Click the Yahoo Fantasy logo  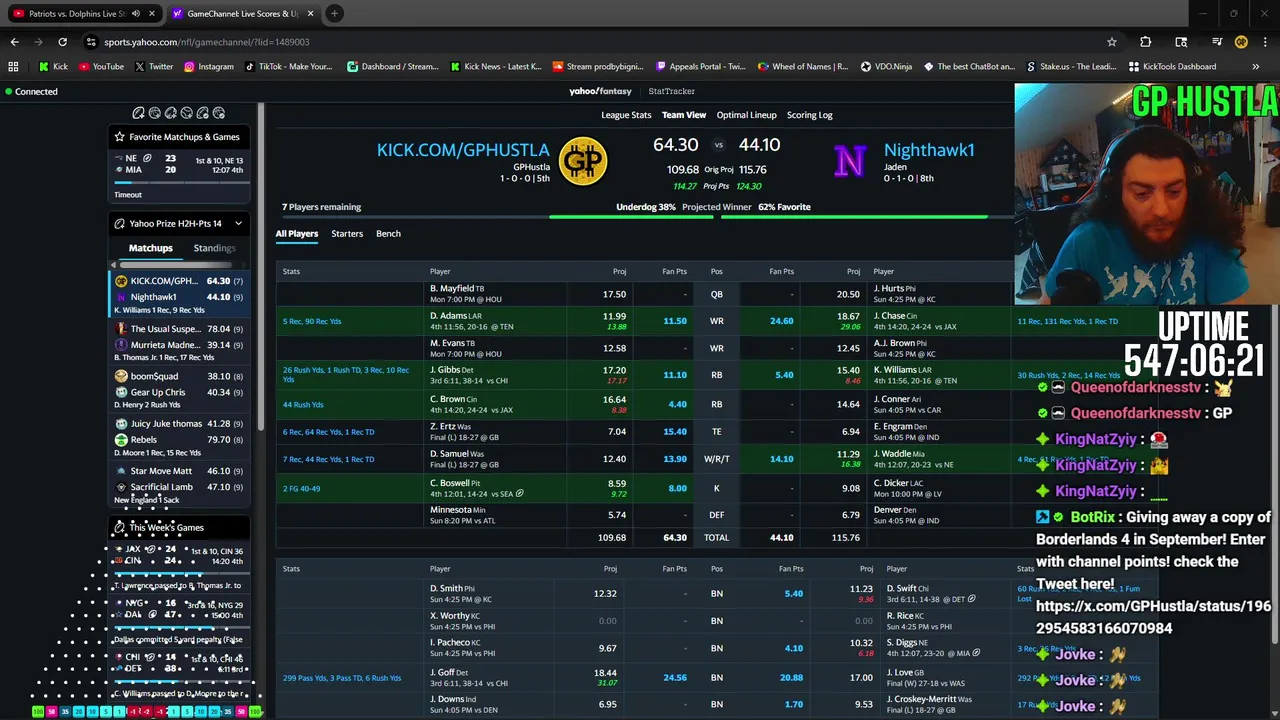tap(600, 91)
